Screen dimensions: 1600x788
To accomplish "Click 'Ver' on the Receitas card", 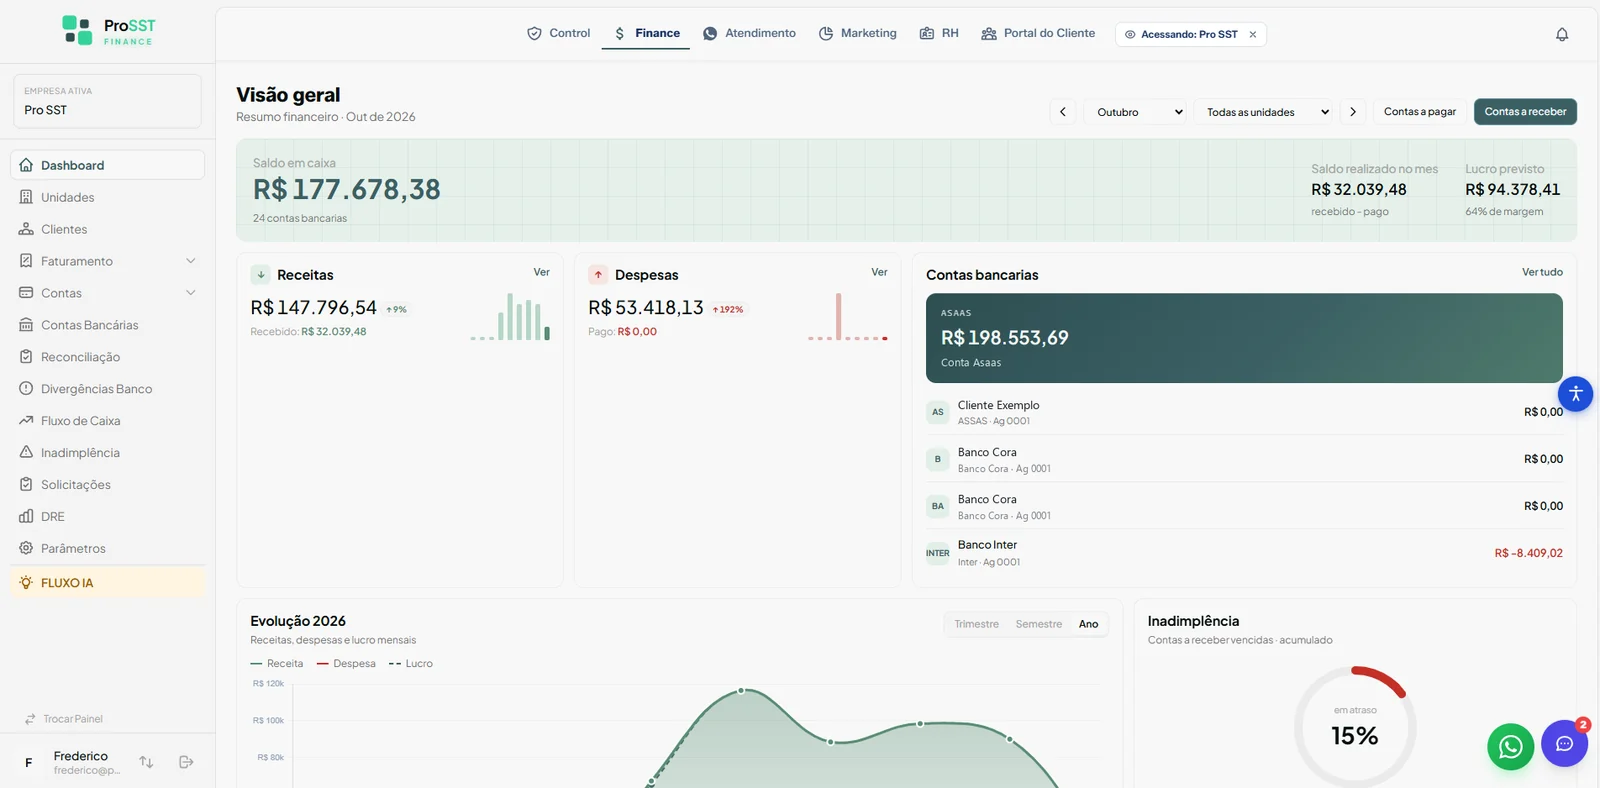I will tap(542, 272).
